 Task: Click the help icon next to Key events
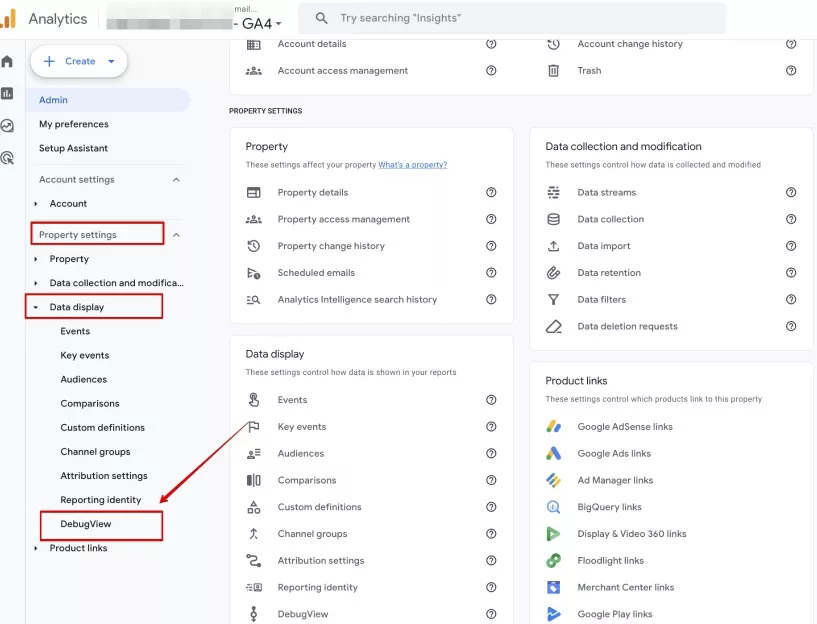coord(491,427)
